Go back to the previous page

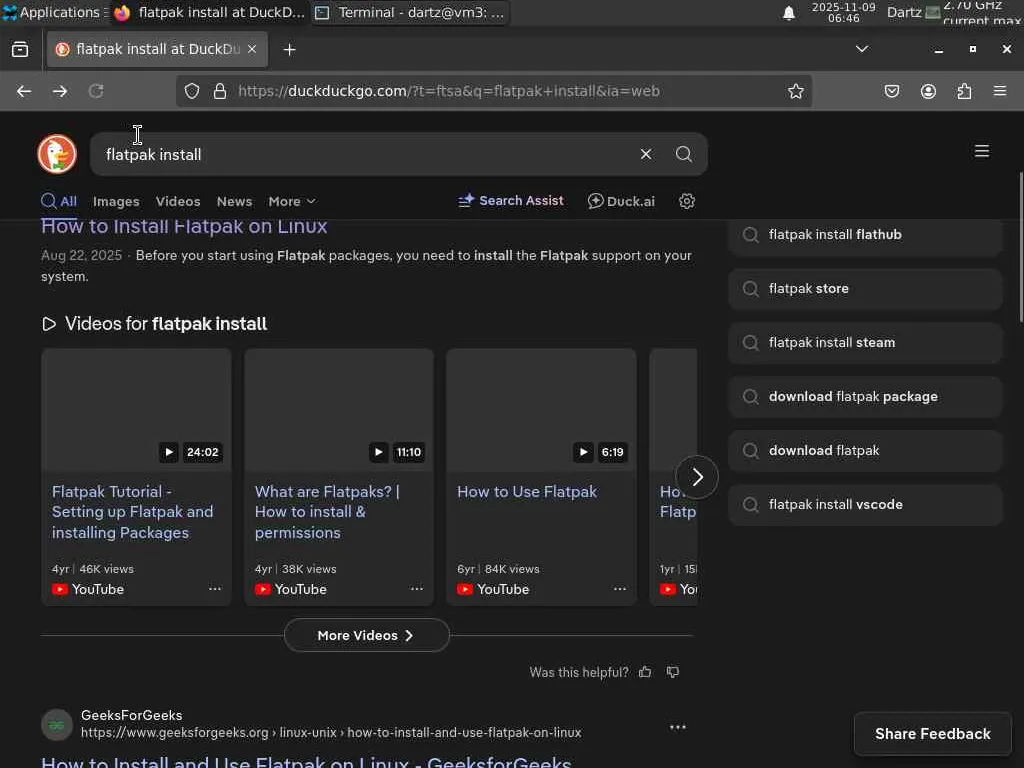tap(24, 91)
